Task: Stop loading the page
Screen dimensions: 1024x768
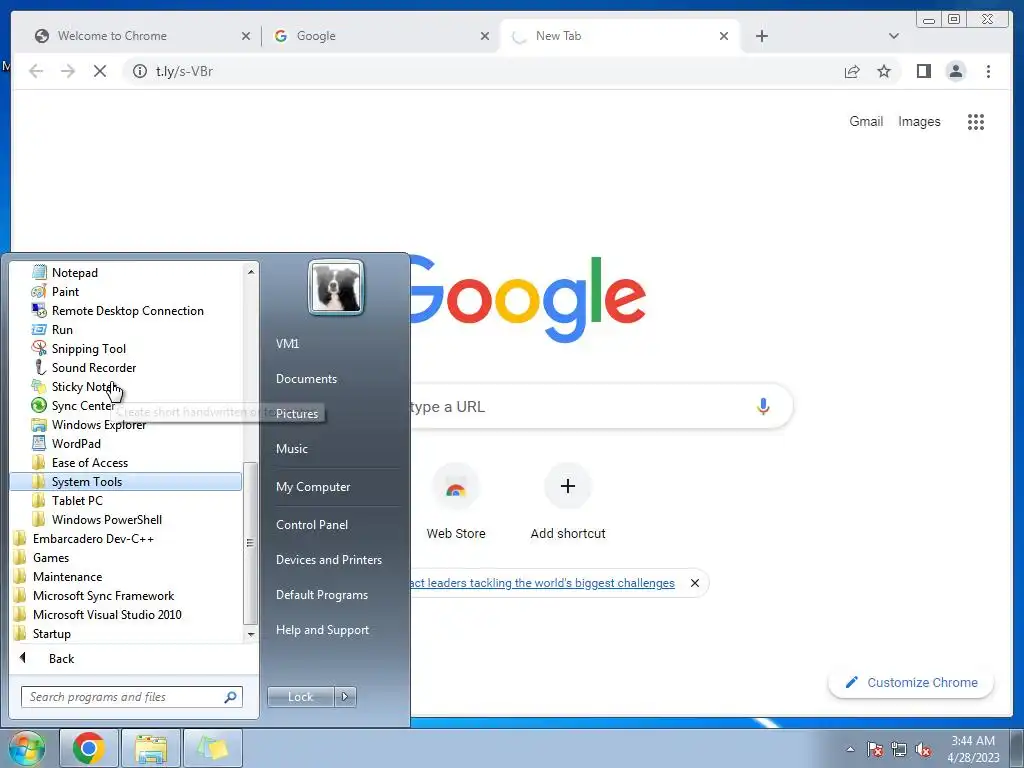Action: (x=100, y=71)
